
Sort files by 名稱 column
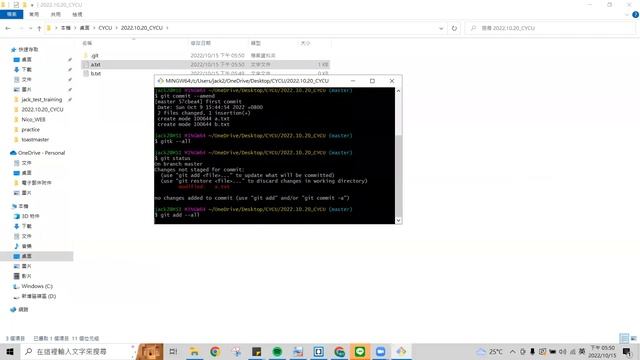(87, 43)
